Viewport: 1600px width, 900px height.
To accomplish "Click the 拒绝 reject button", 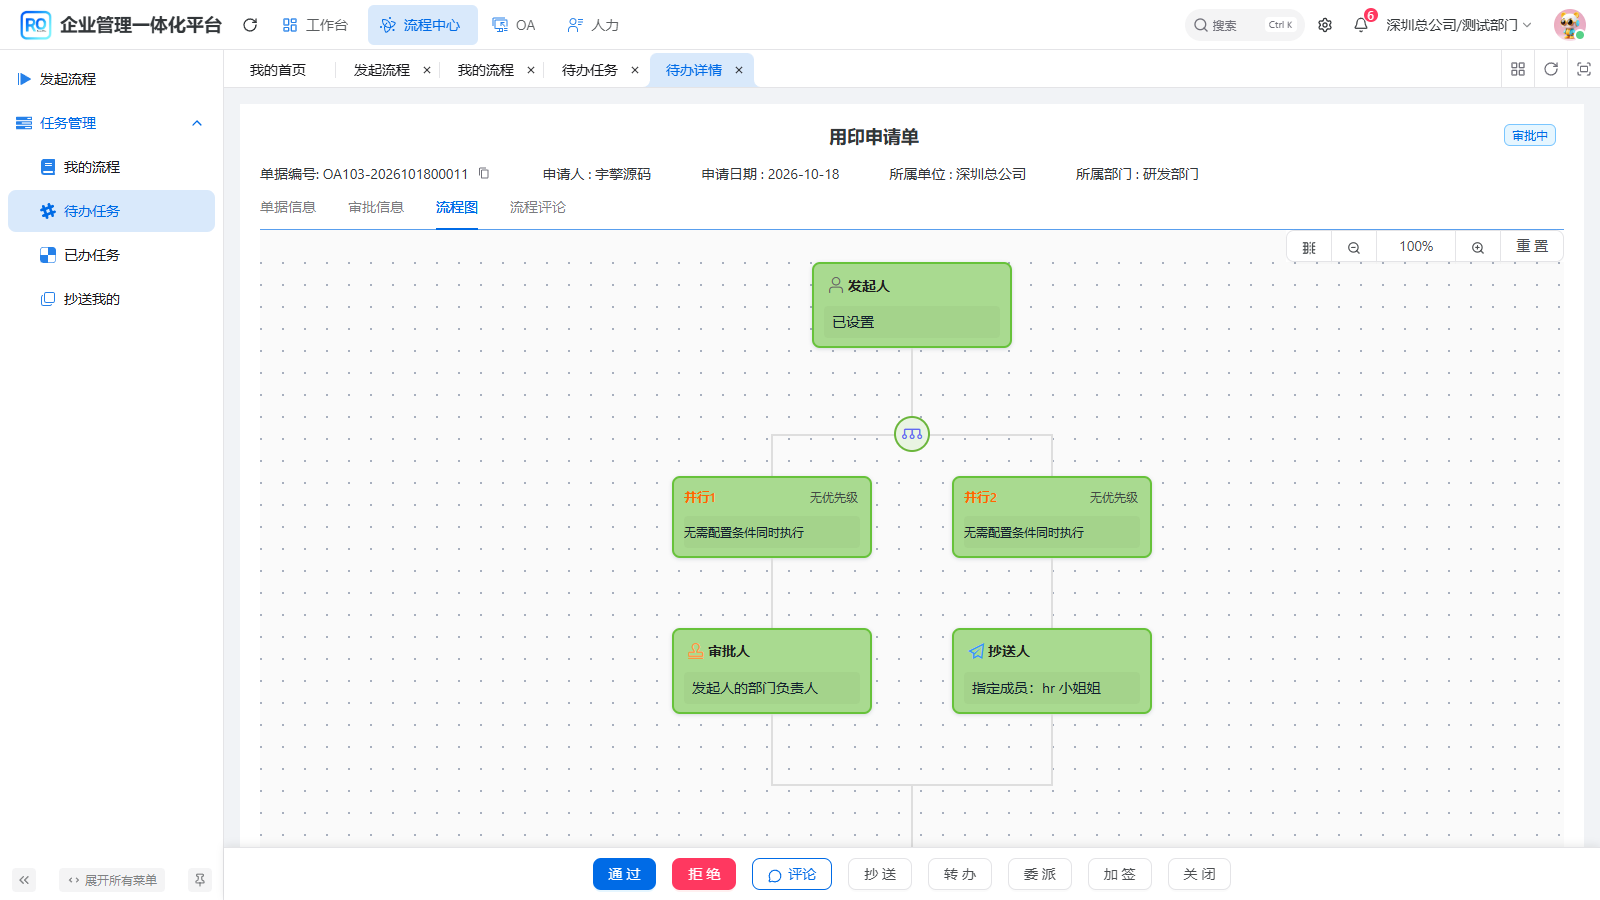I will click(704, 874).
